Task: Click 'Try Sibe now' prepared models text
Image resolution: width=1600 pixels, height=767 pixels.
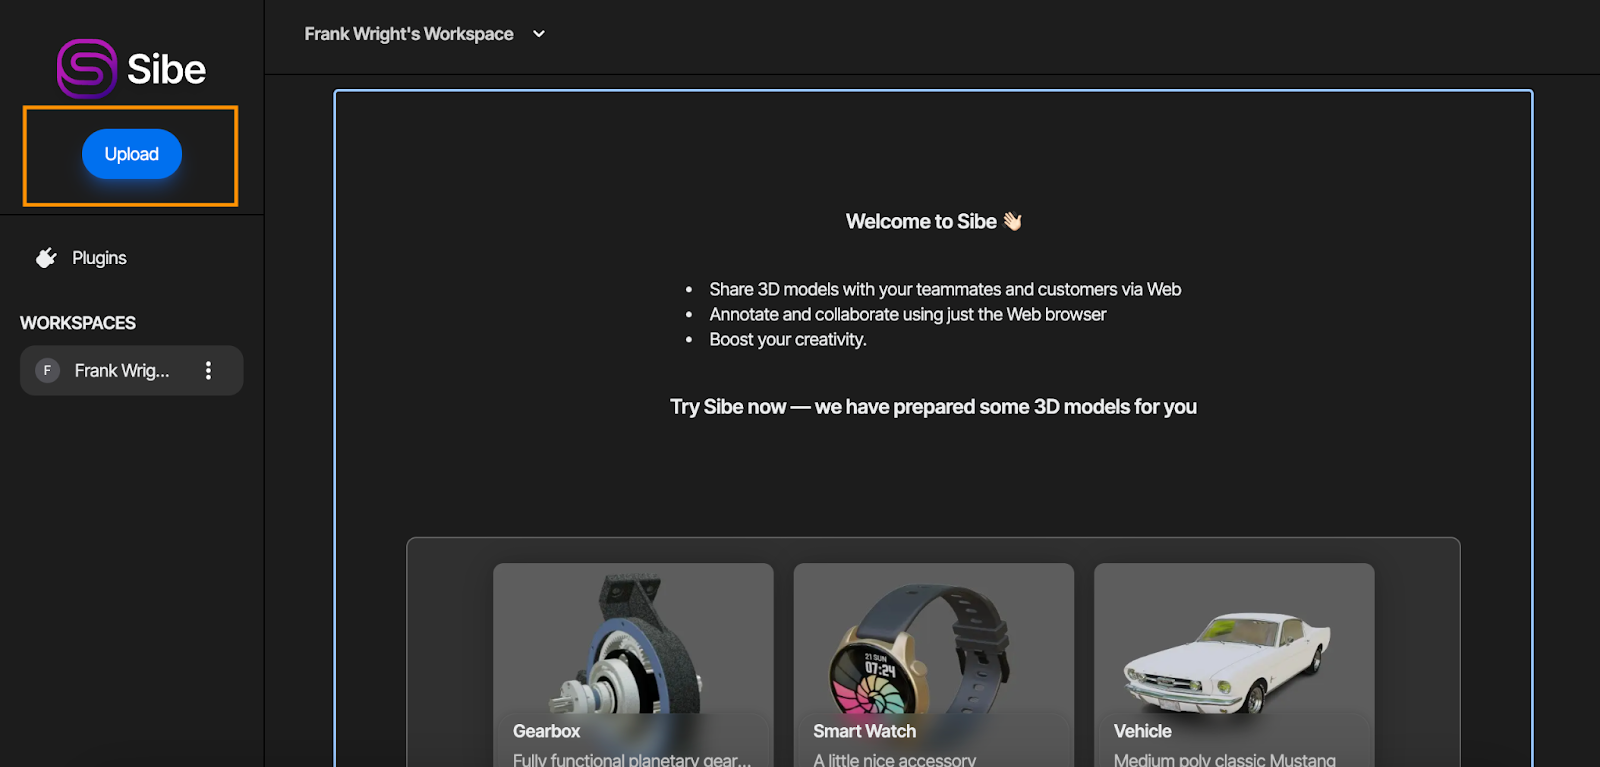Action: point(933,407)
